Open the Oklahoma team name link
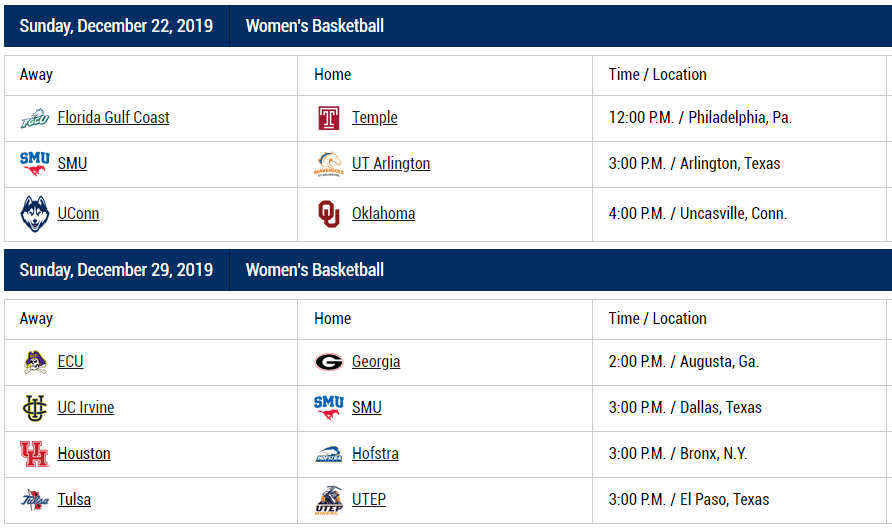 click(x=383, y=214)
